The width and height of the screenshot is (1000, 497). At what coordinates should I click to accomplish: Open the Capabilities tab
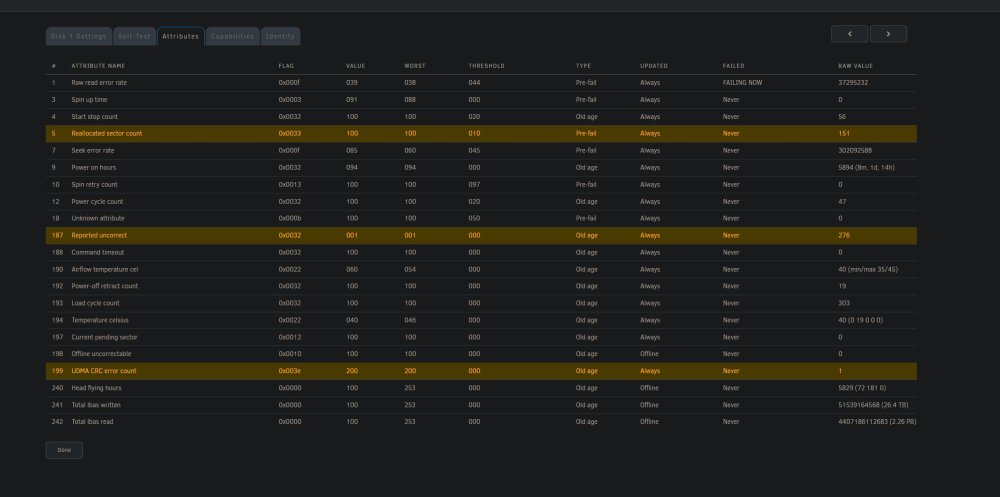point(232,36)
